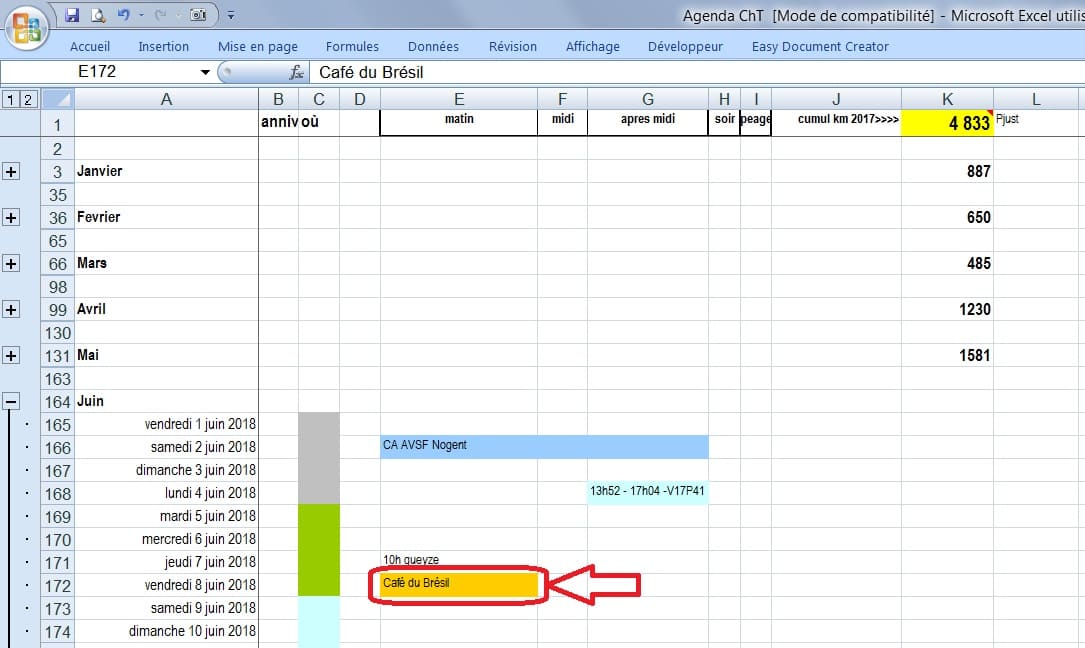The width and height of the screenshot is (1085, 648).
Task: Select the yellow cell showing 4 833
Action: (x=946, y=123)
